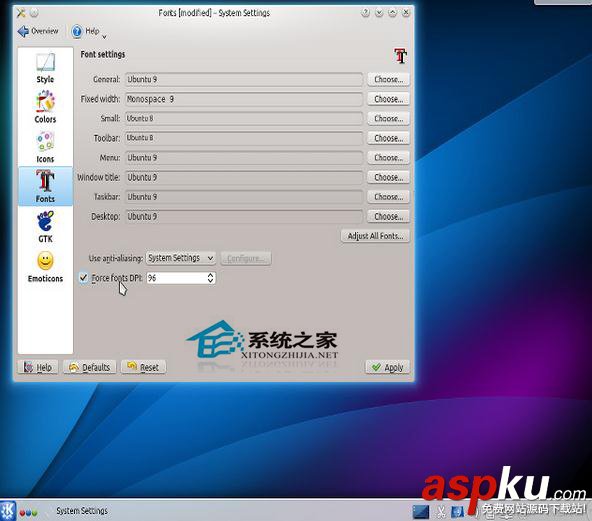Click the Small font Ubuntu 8 field
592x521 pixels.
(x=244, y=119)
